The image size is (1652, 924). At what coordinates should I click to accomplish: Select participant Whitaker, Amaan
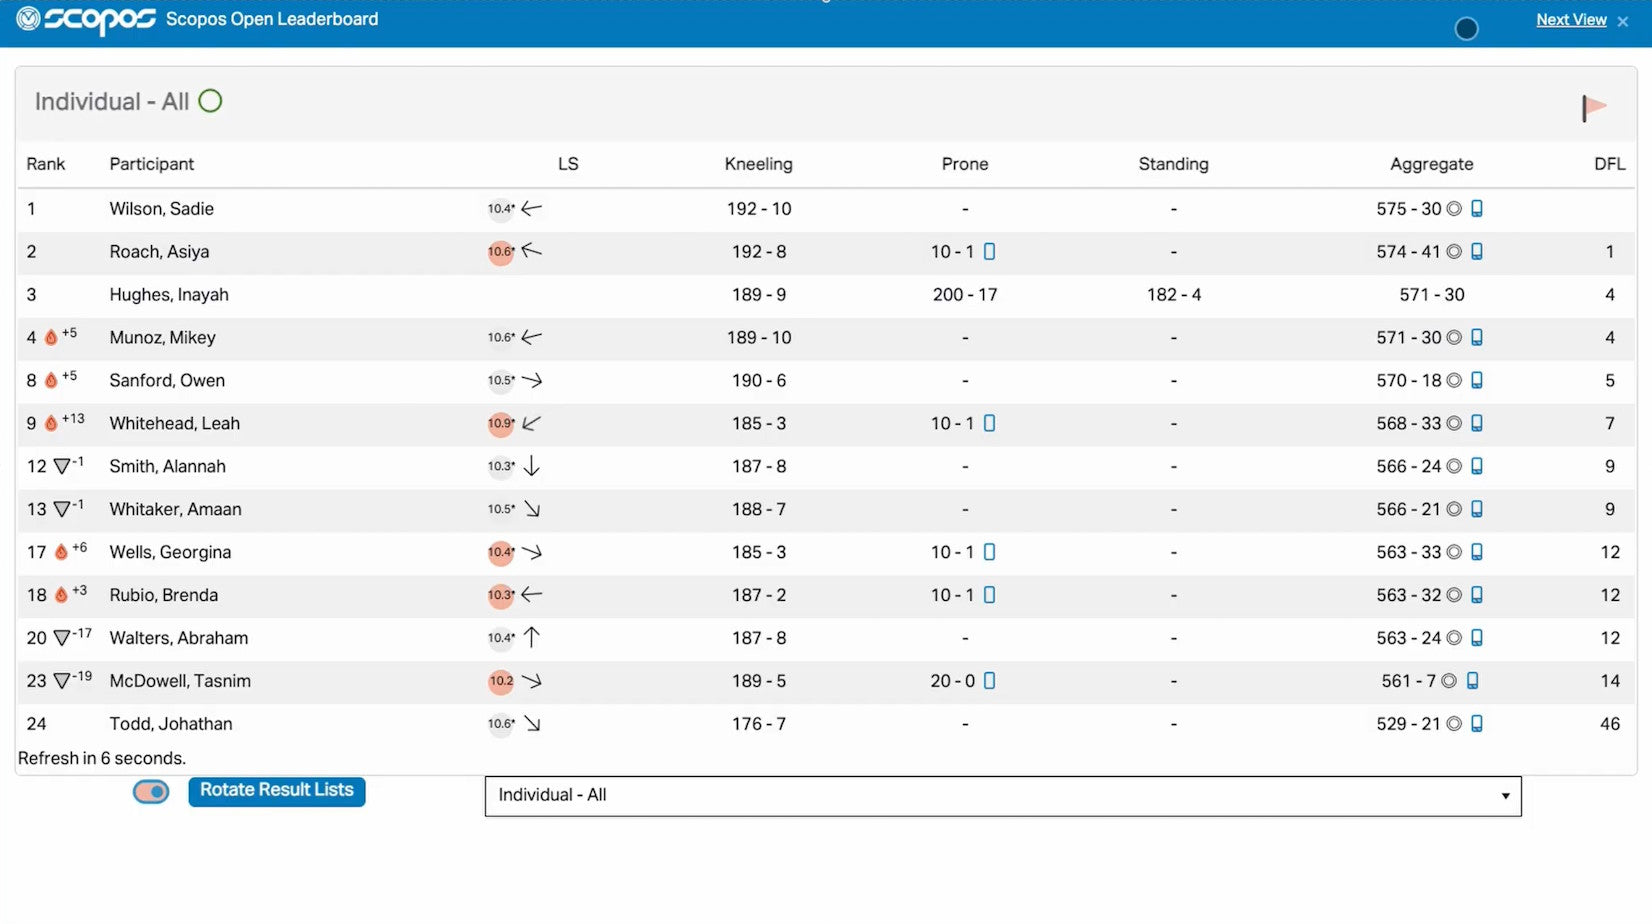coord(175,510)
